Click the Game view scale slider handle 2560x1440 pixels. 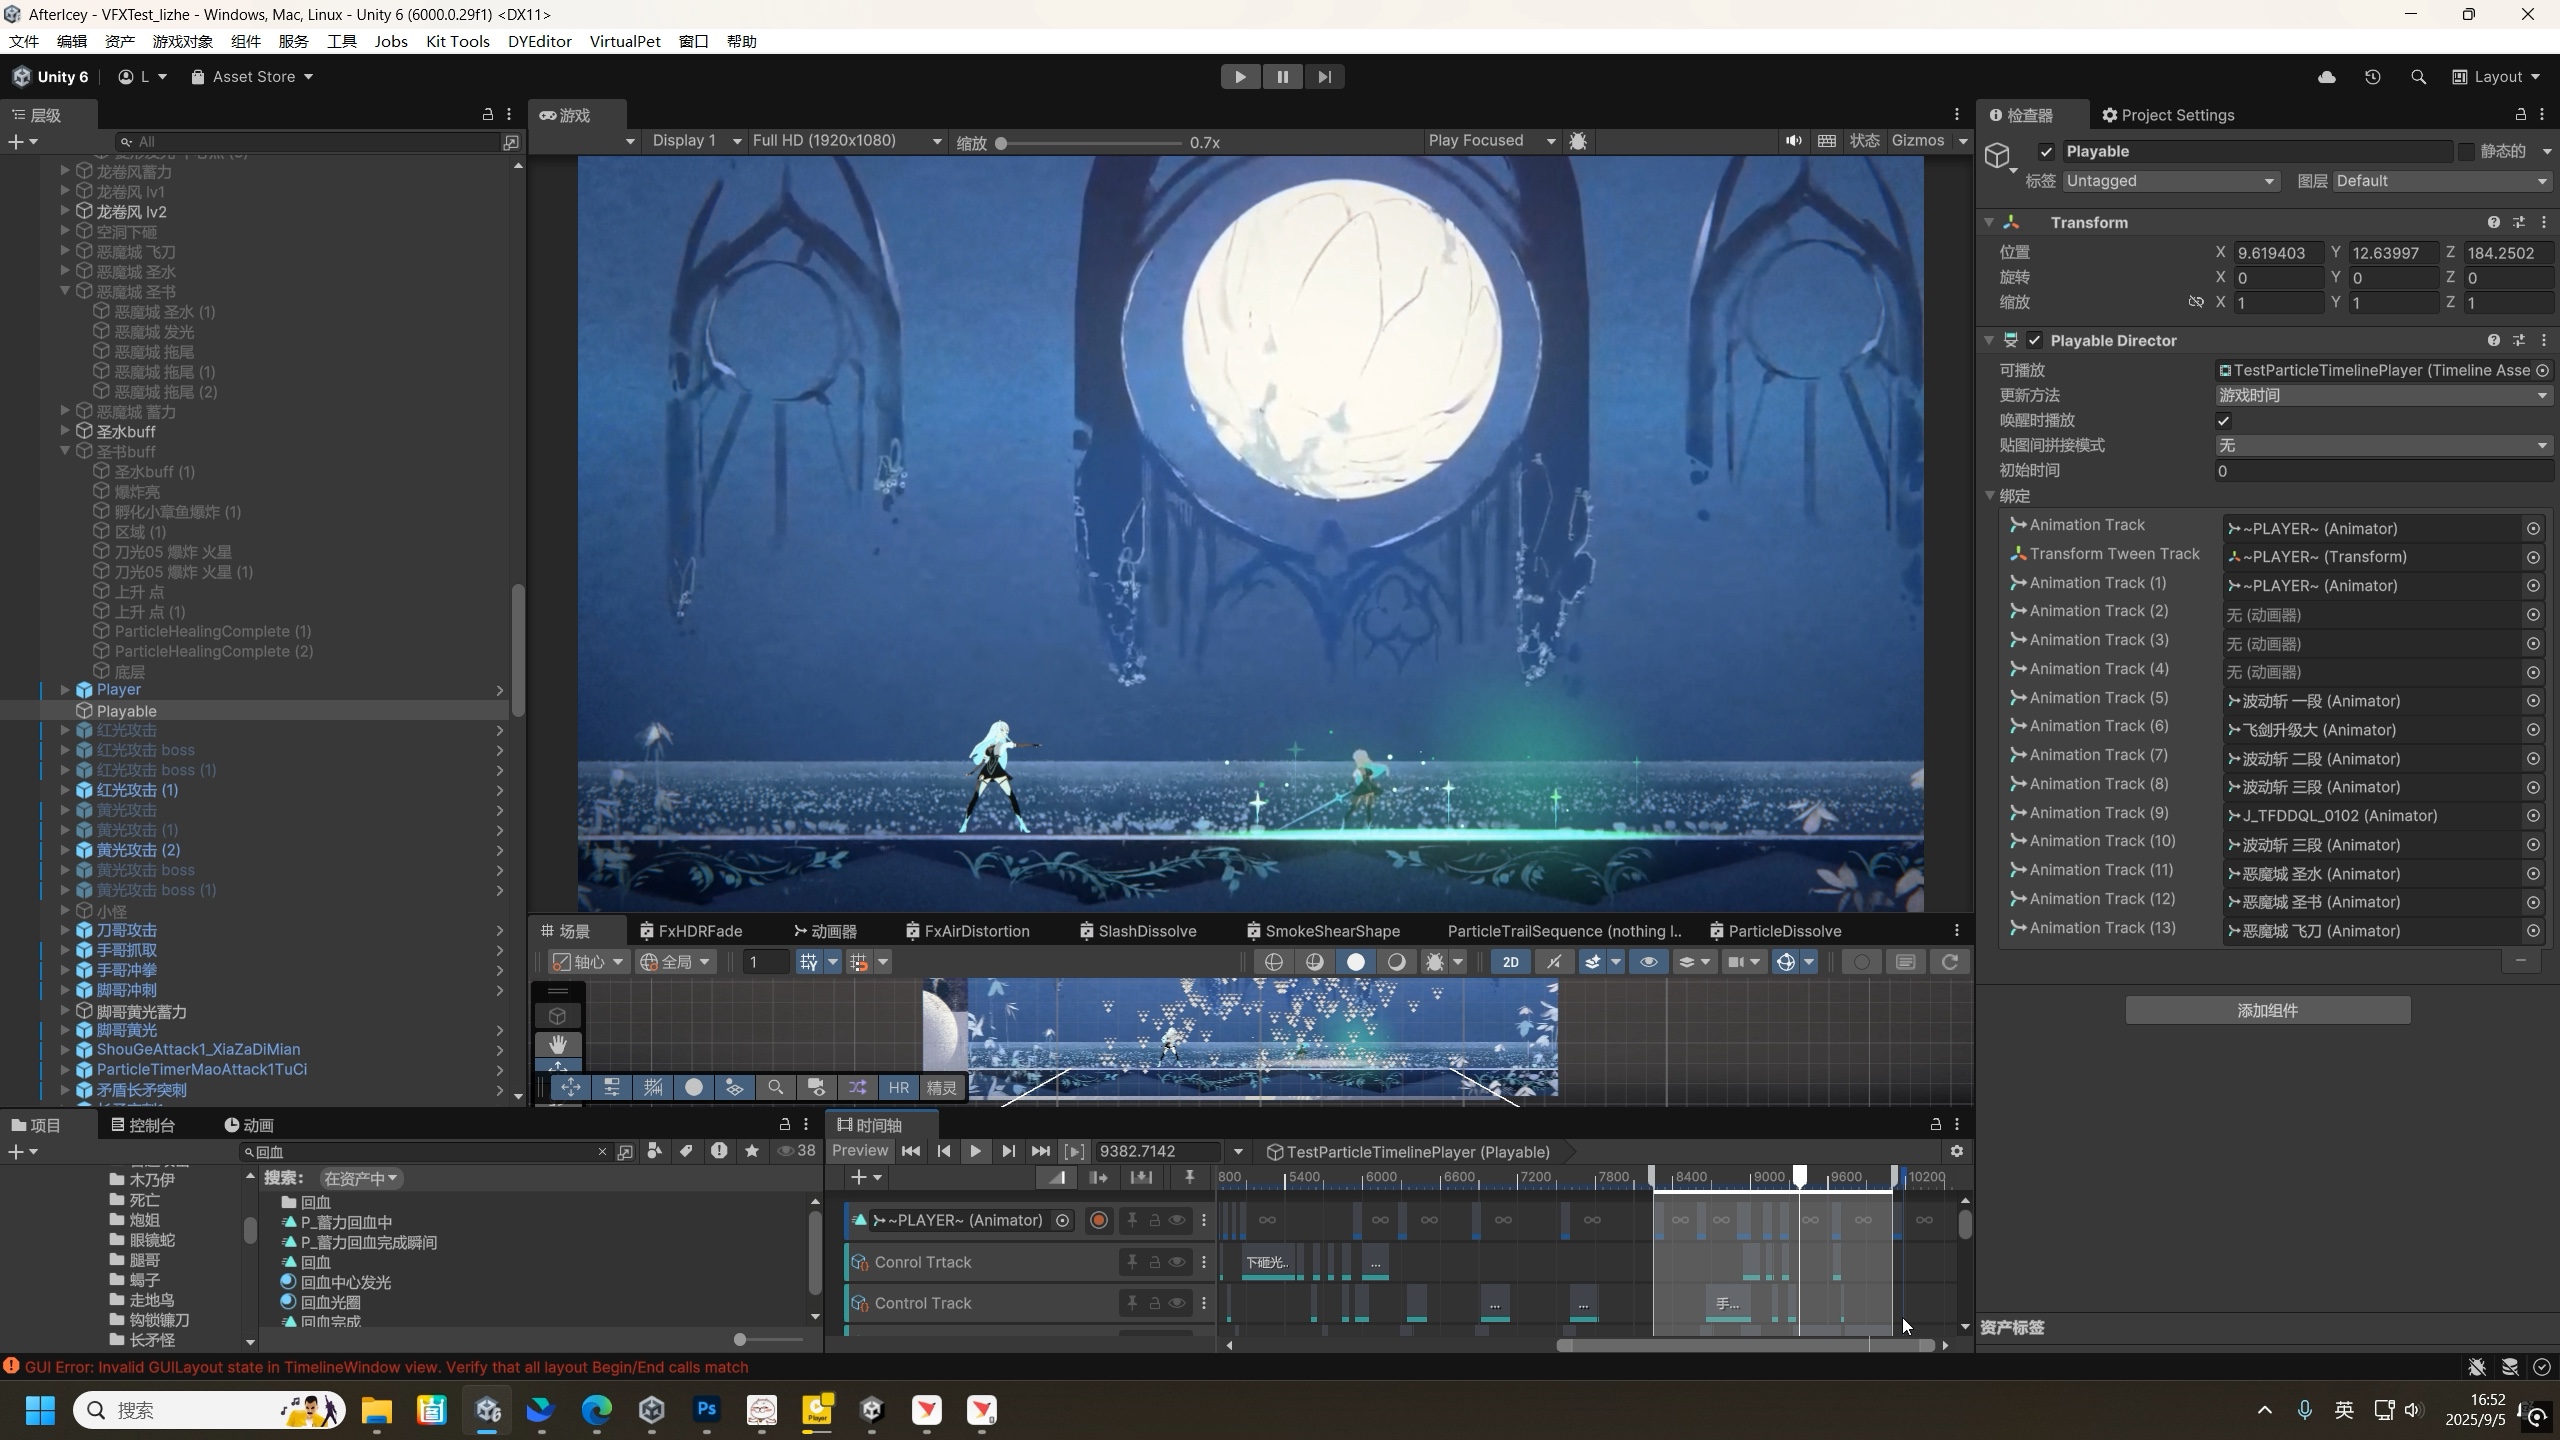[1001, 143]
